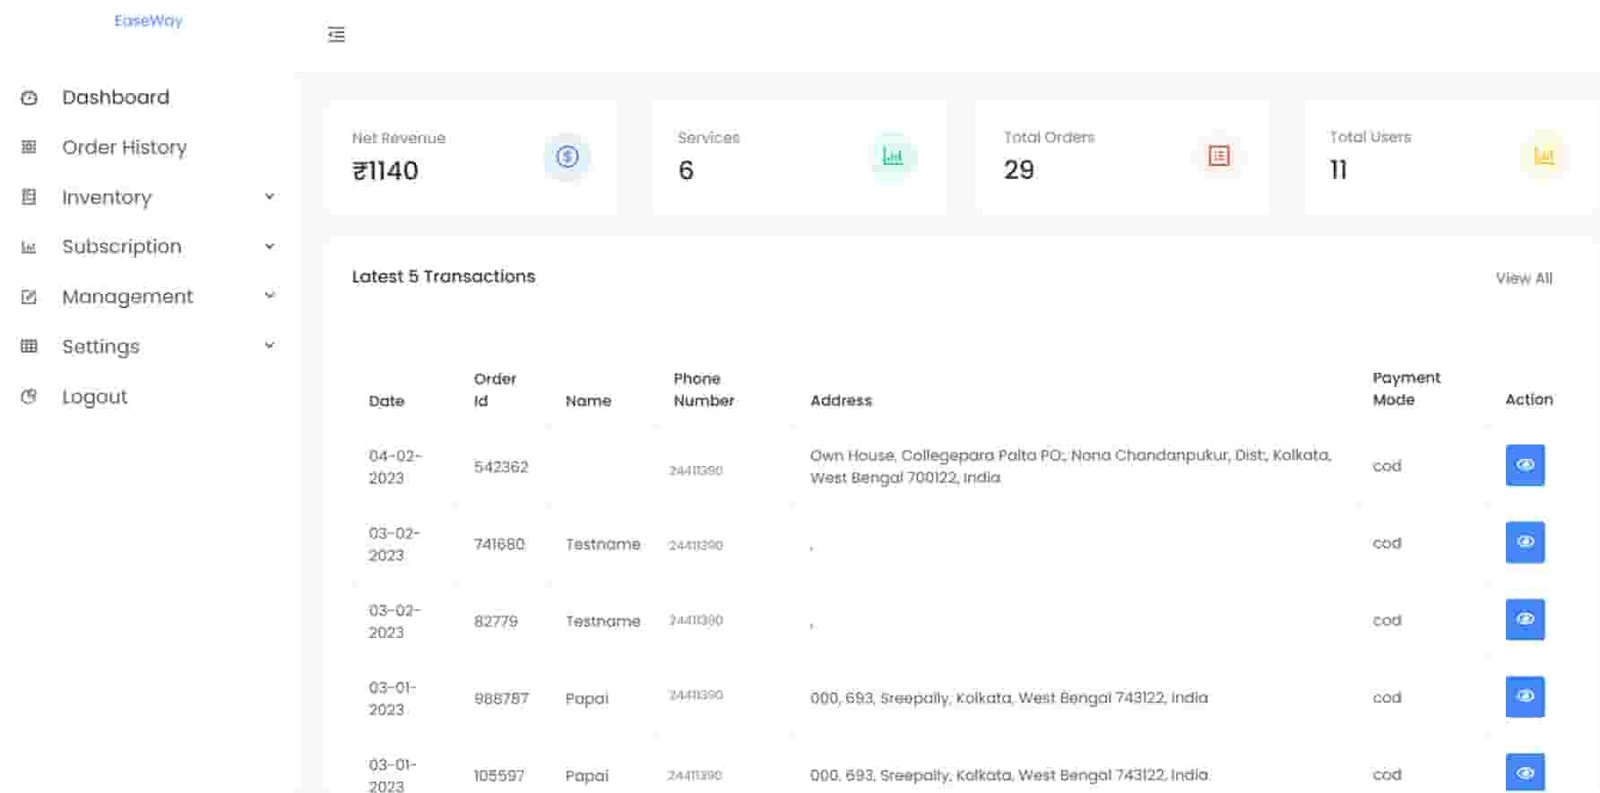Expand the Subscription submenu chevron
Image resolution: width=1600 pixels, height=793 pixels.
tap(269, 246)
